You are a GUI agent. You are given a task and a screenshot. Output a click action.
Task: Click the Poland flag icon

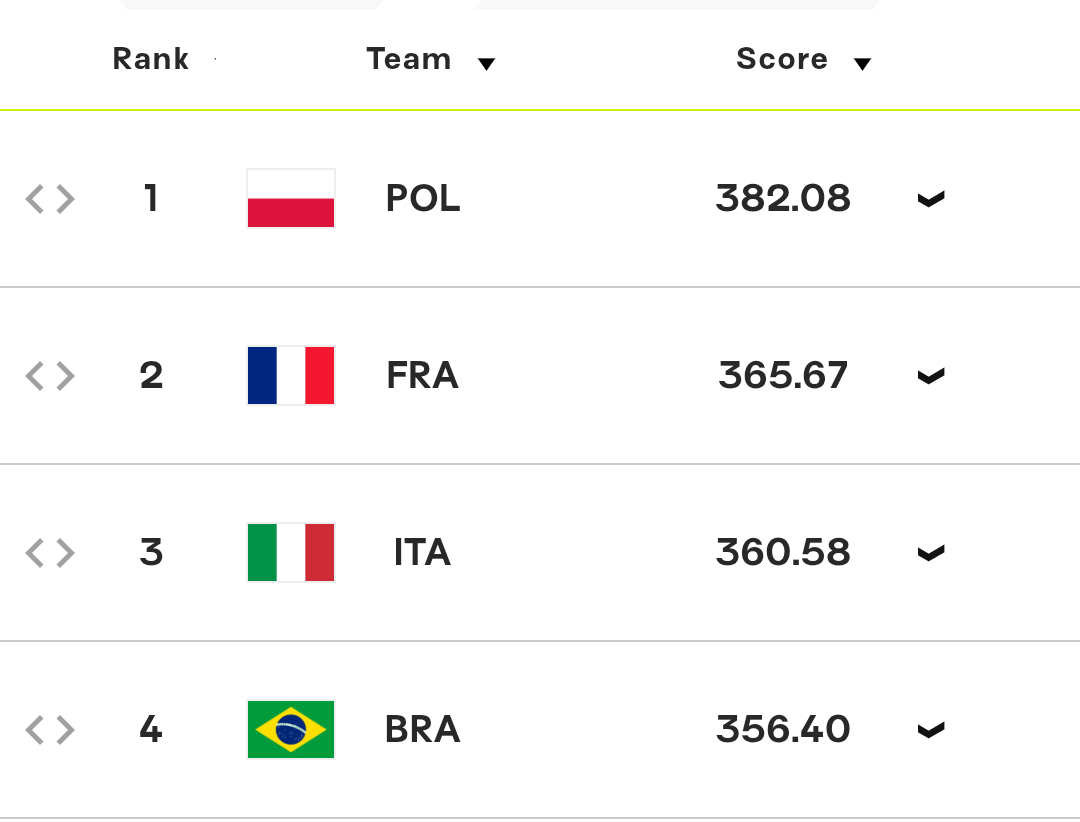click(x=291, y=198)
